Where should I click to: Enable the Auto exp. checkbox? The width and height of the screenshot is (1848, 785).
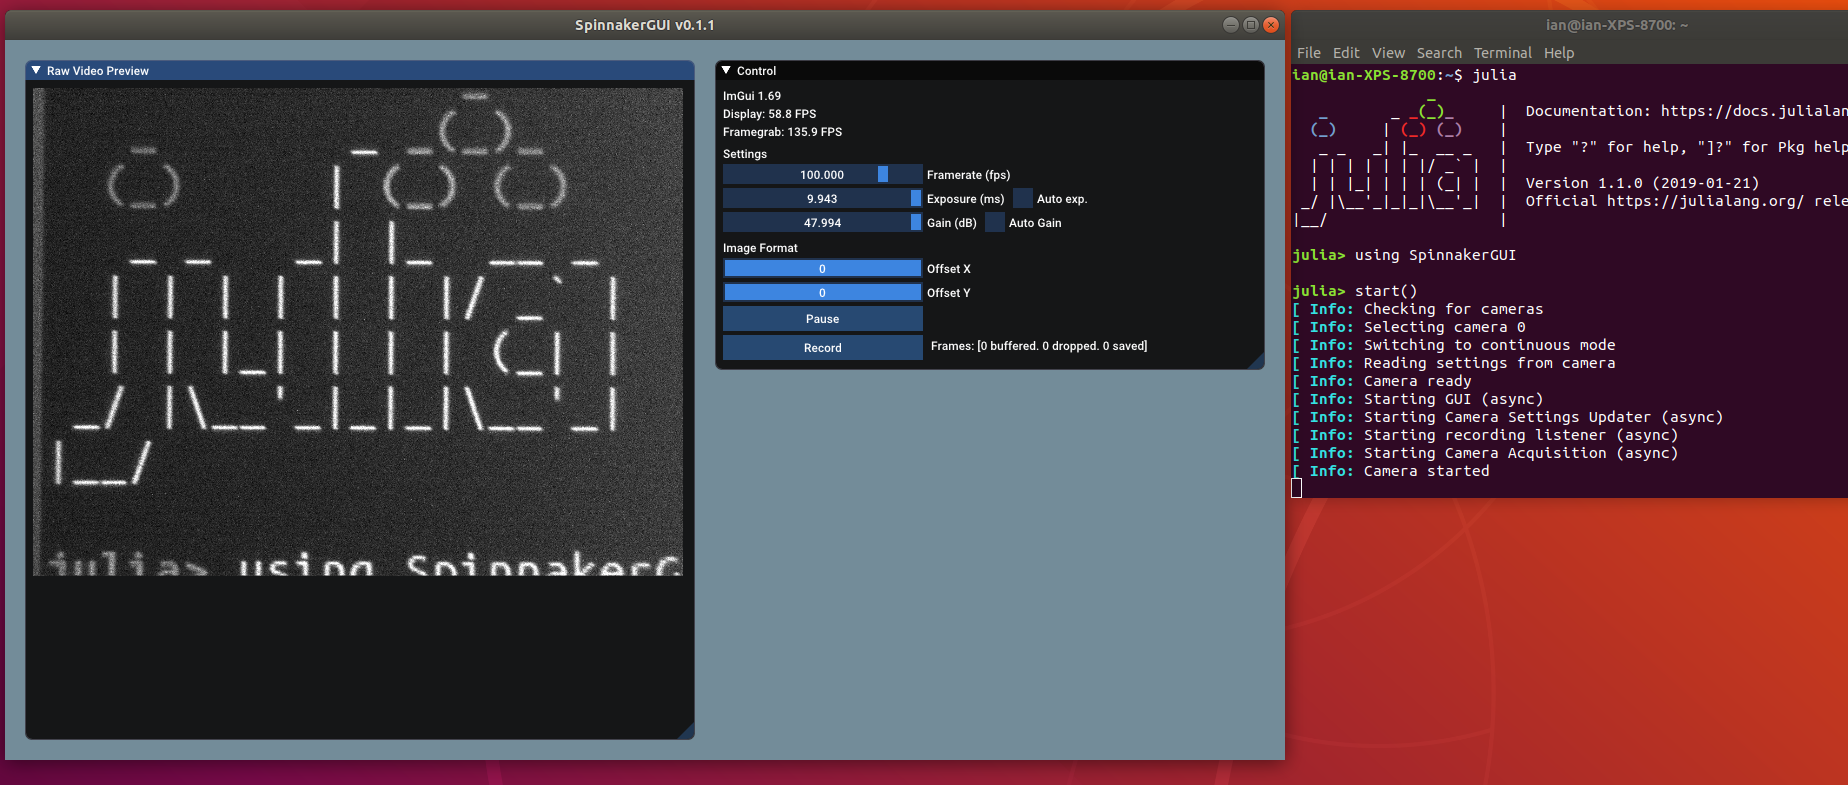coord(1022,199)
